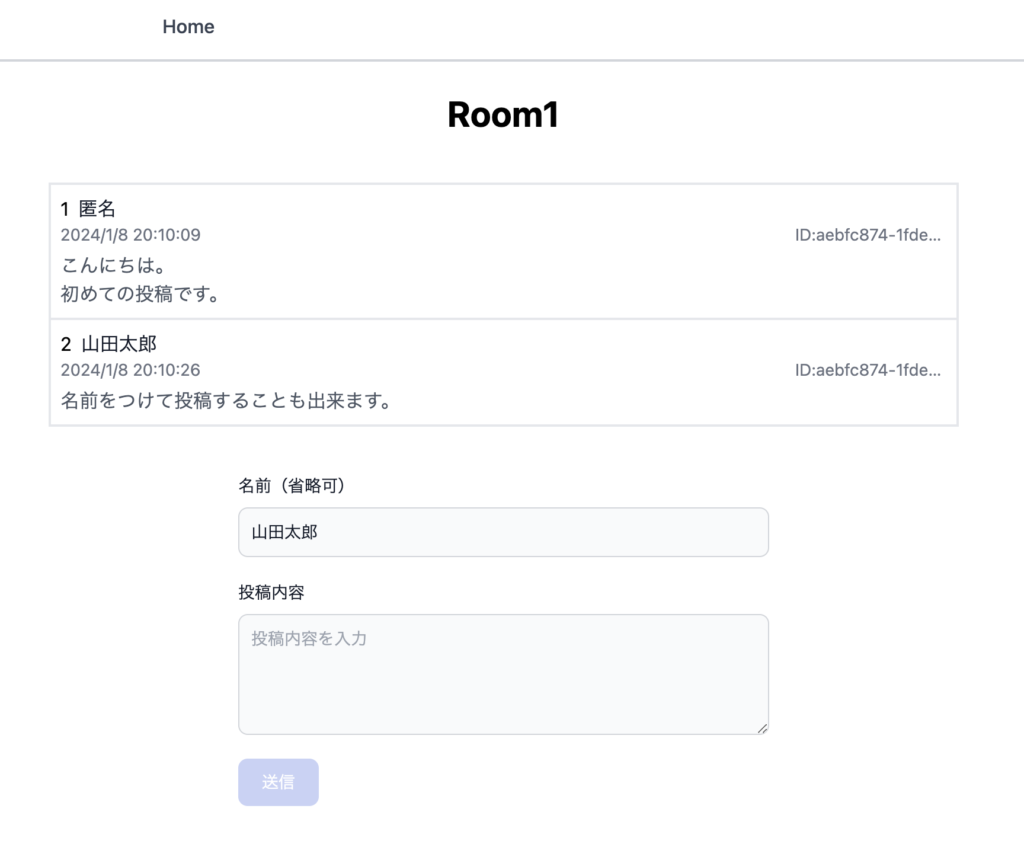Click the truncated ID on the first post
This screenshot has height=857, width=1024.
pos(868,235)
